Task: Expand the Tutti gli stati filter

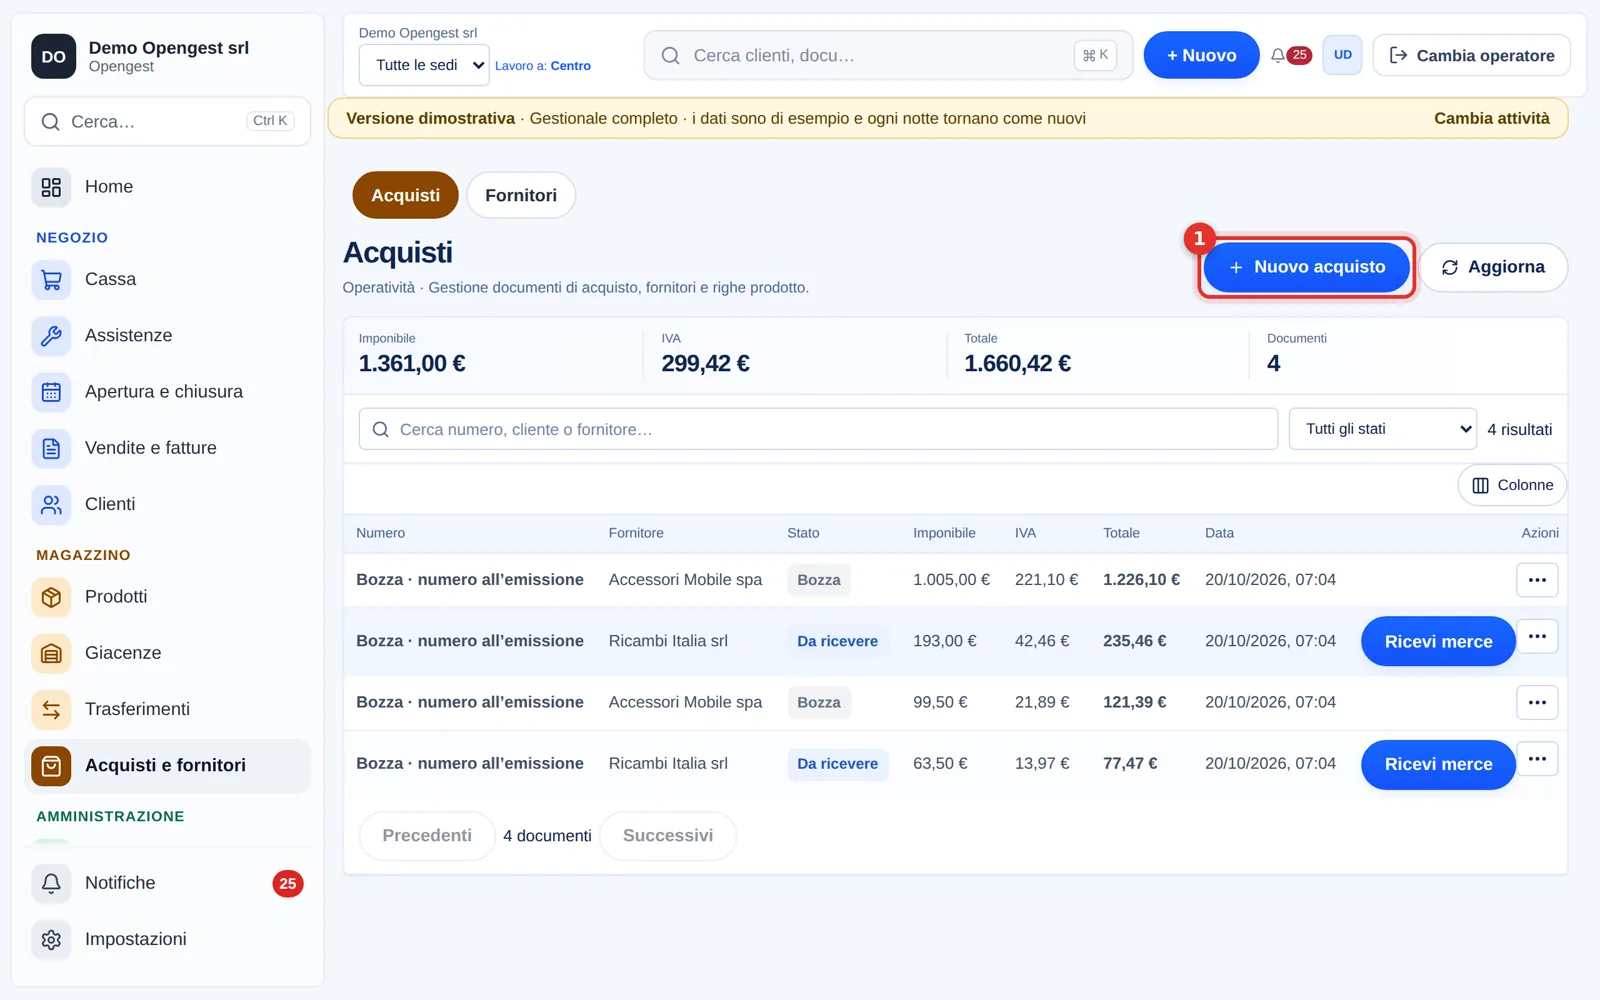Action: click(1383, 429)
